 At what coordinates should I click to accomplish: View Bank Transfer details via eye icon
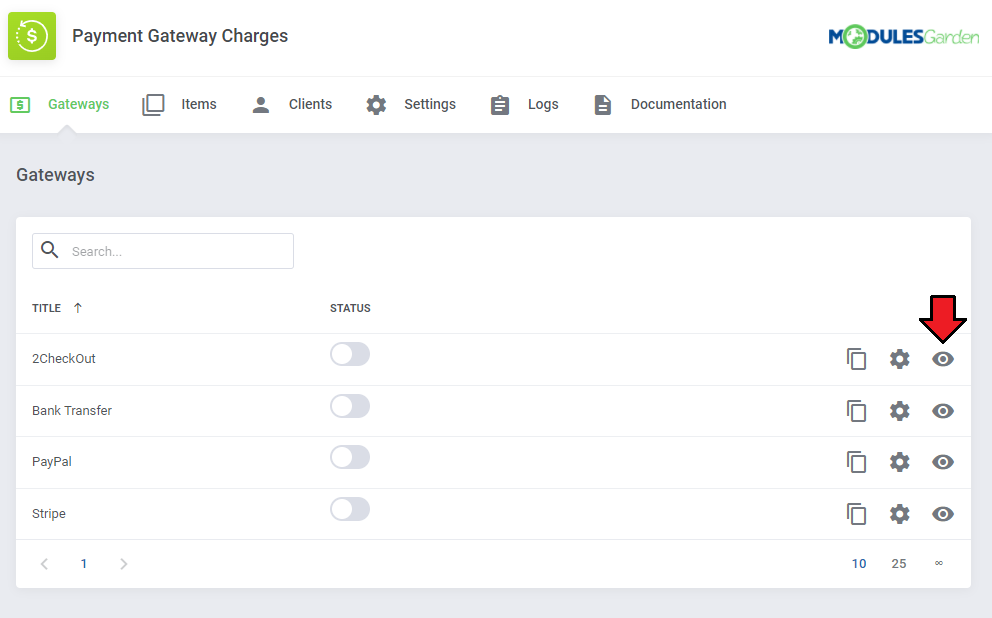[x=943, y=411]
